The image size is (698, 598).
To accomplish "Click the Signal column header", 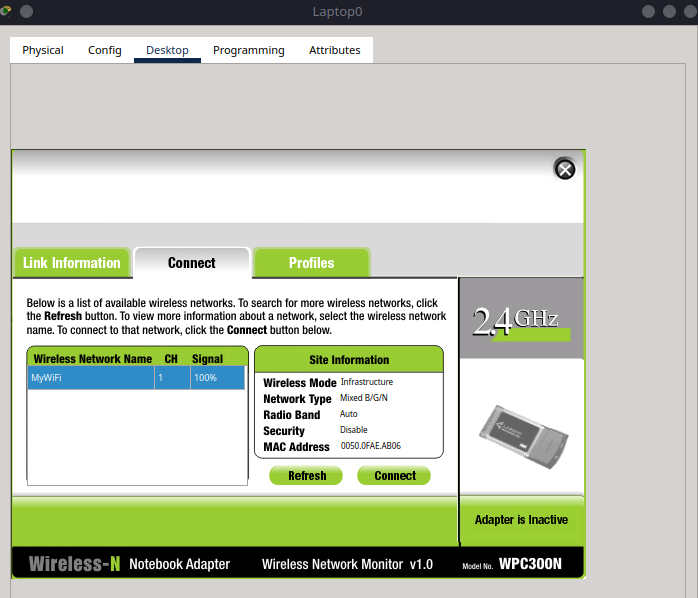I will click(207, 359).
